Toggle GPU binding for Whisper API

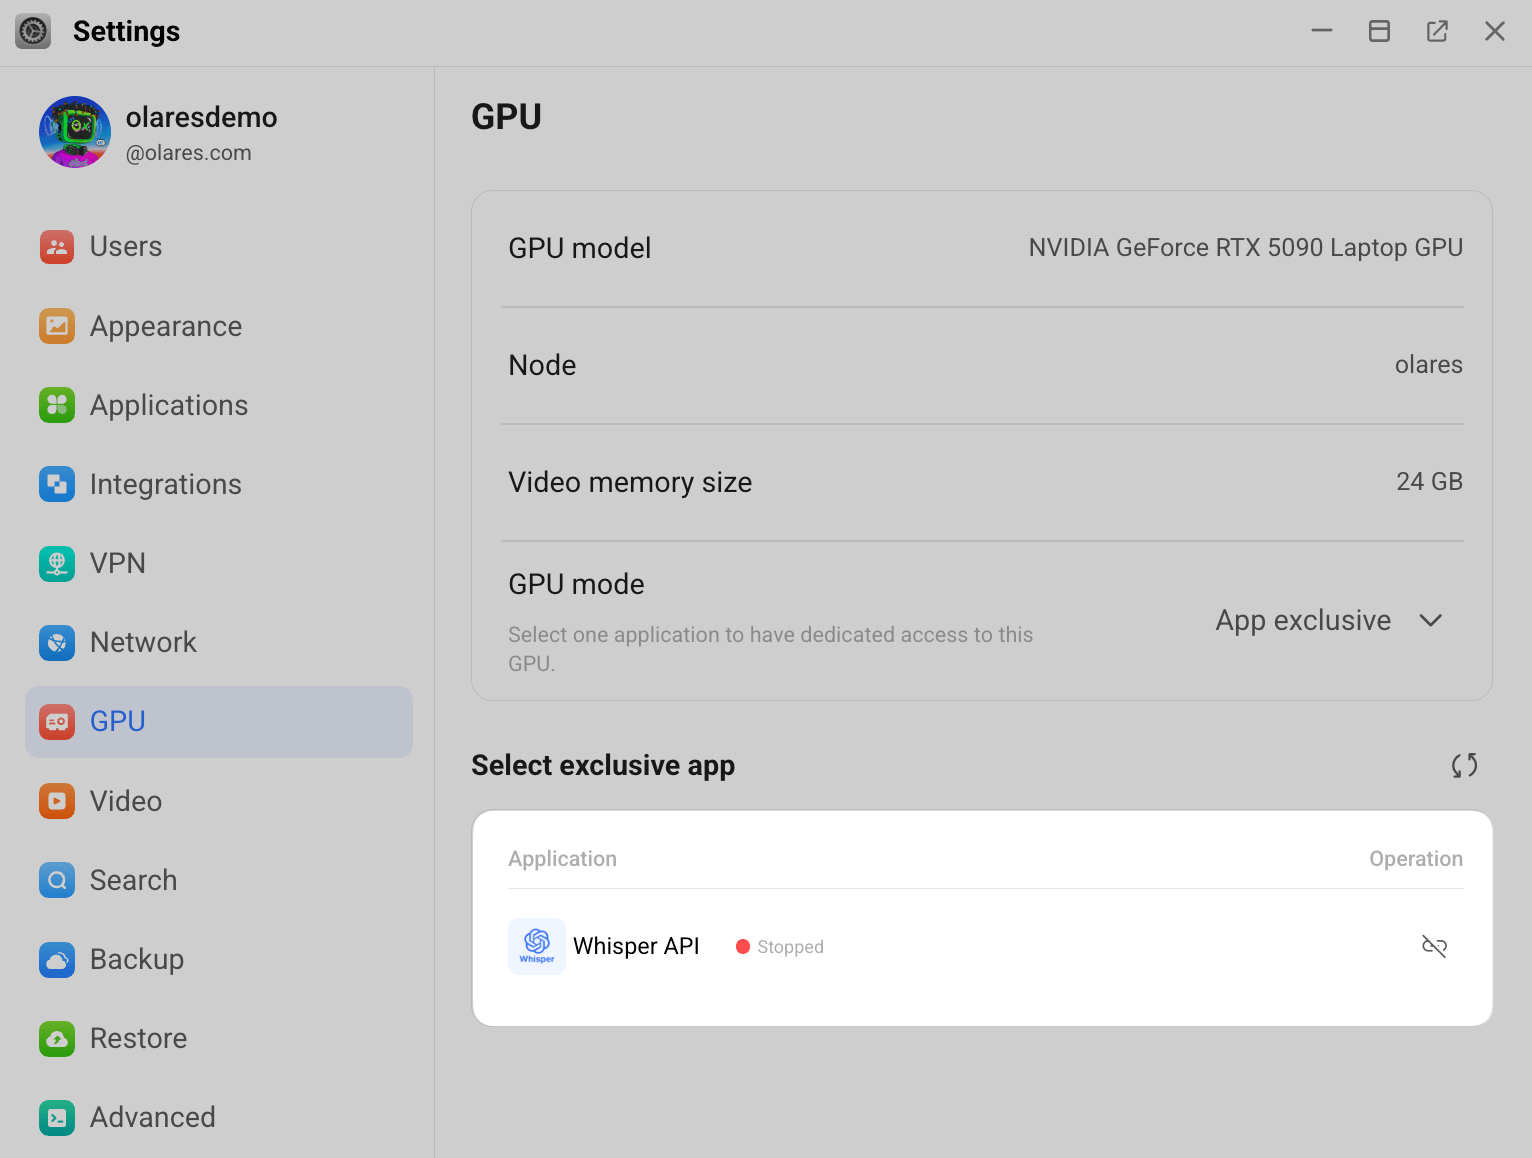(1434, 945)
